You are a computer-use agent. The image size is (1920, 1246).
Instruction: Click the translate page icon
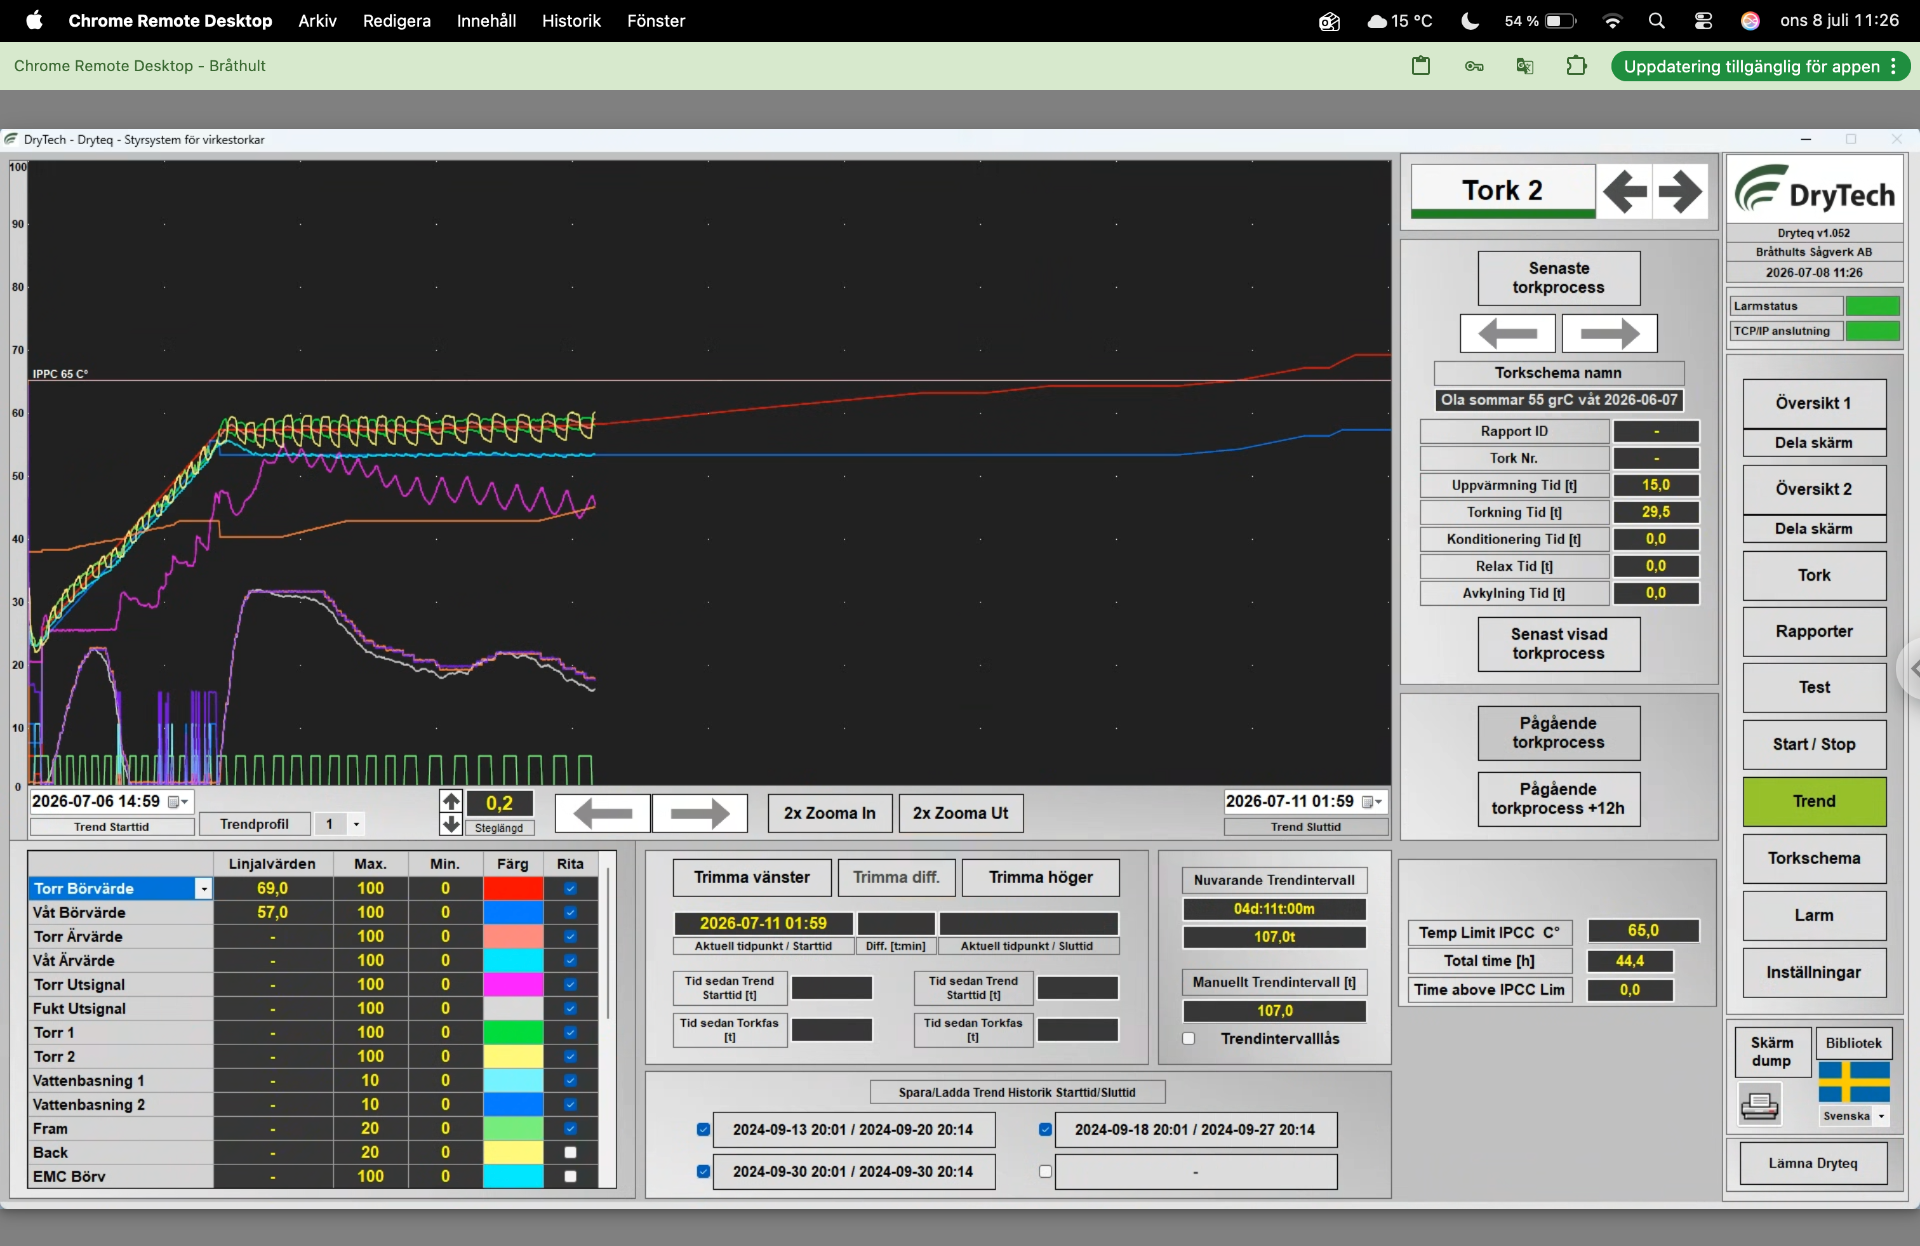pyautogui.click(x=1525, y=66)
